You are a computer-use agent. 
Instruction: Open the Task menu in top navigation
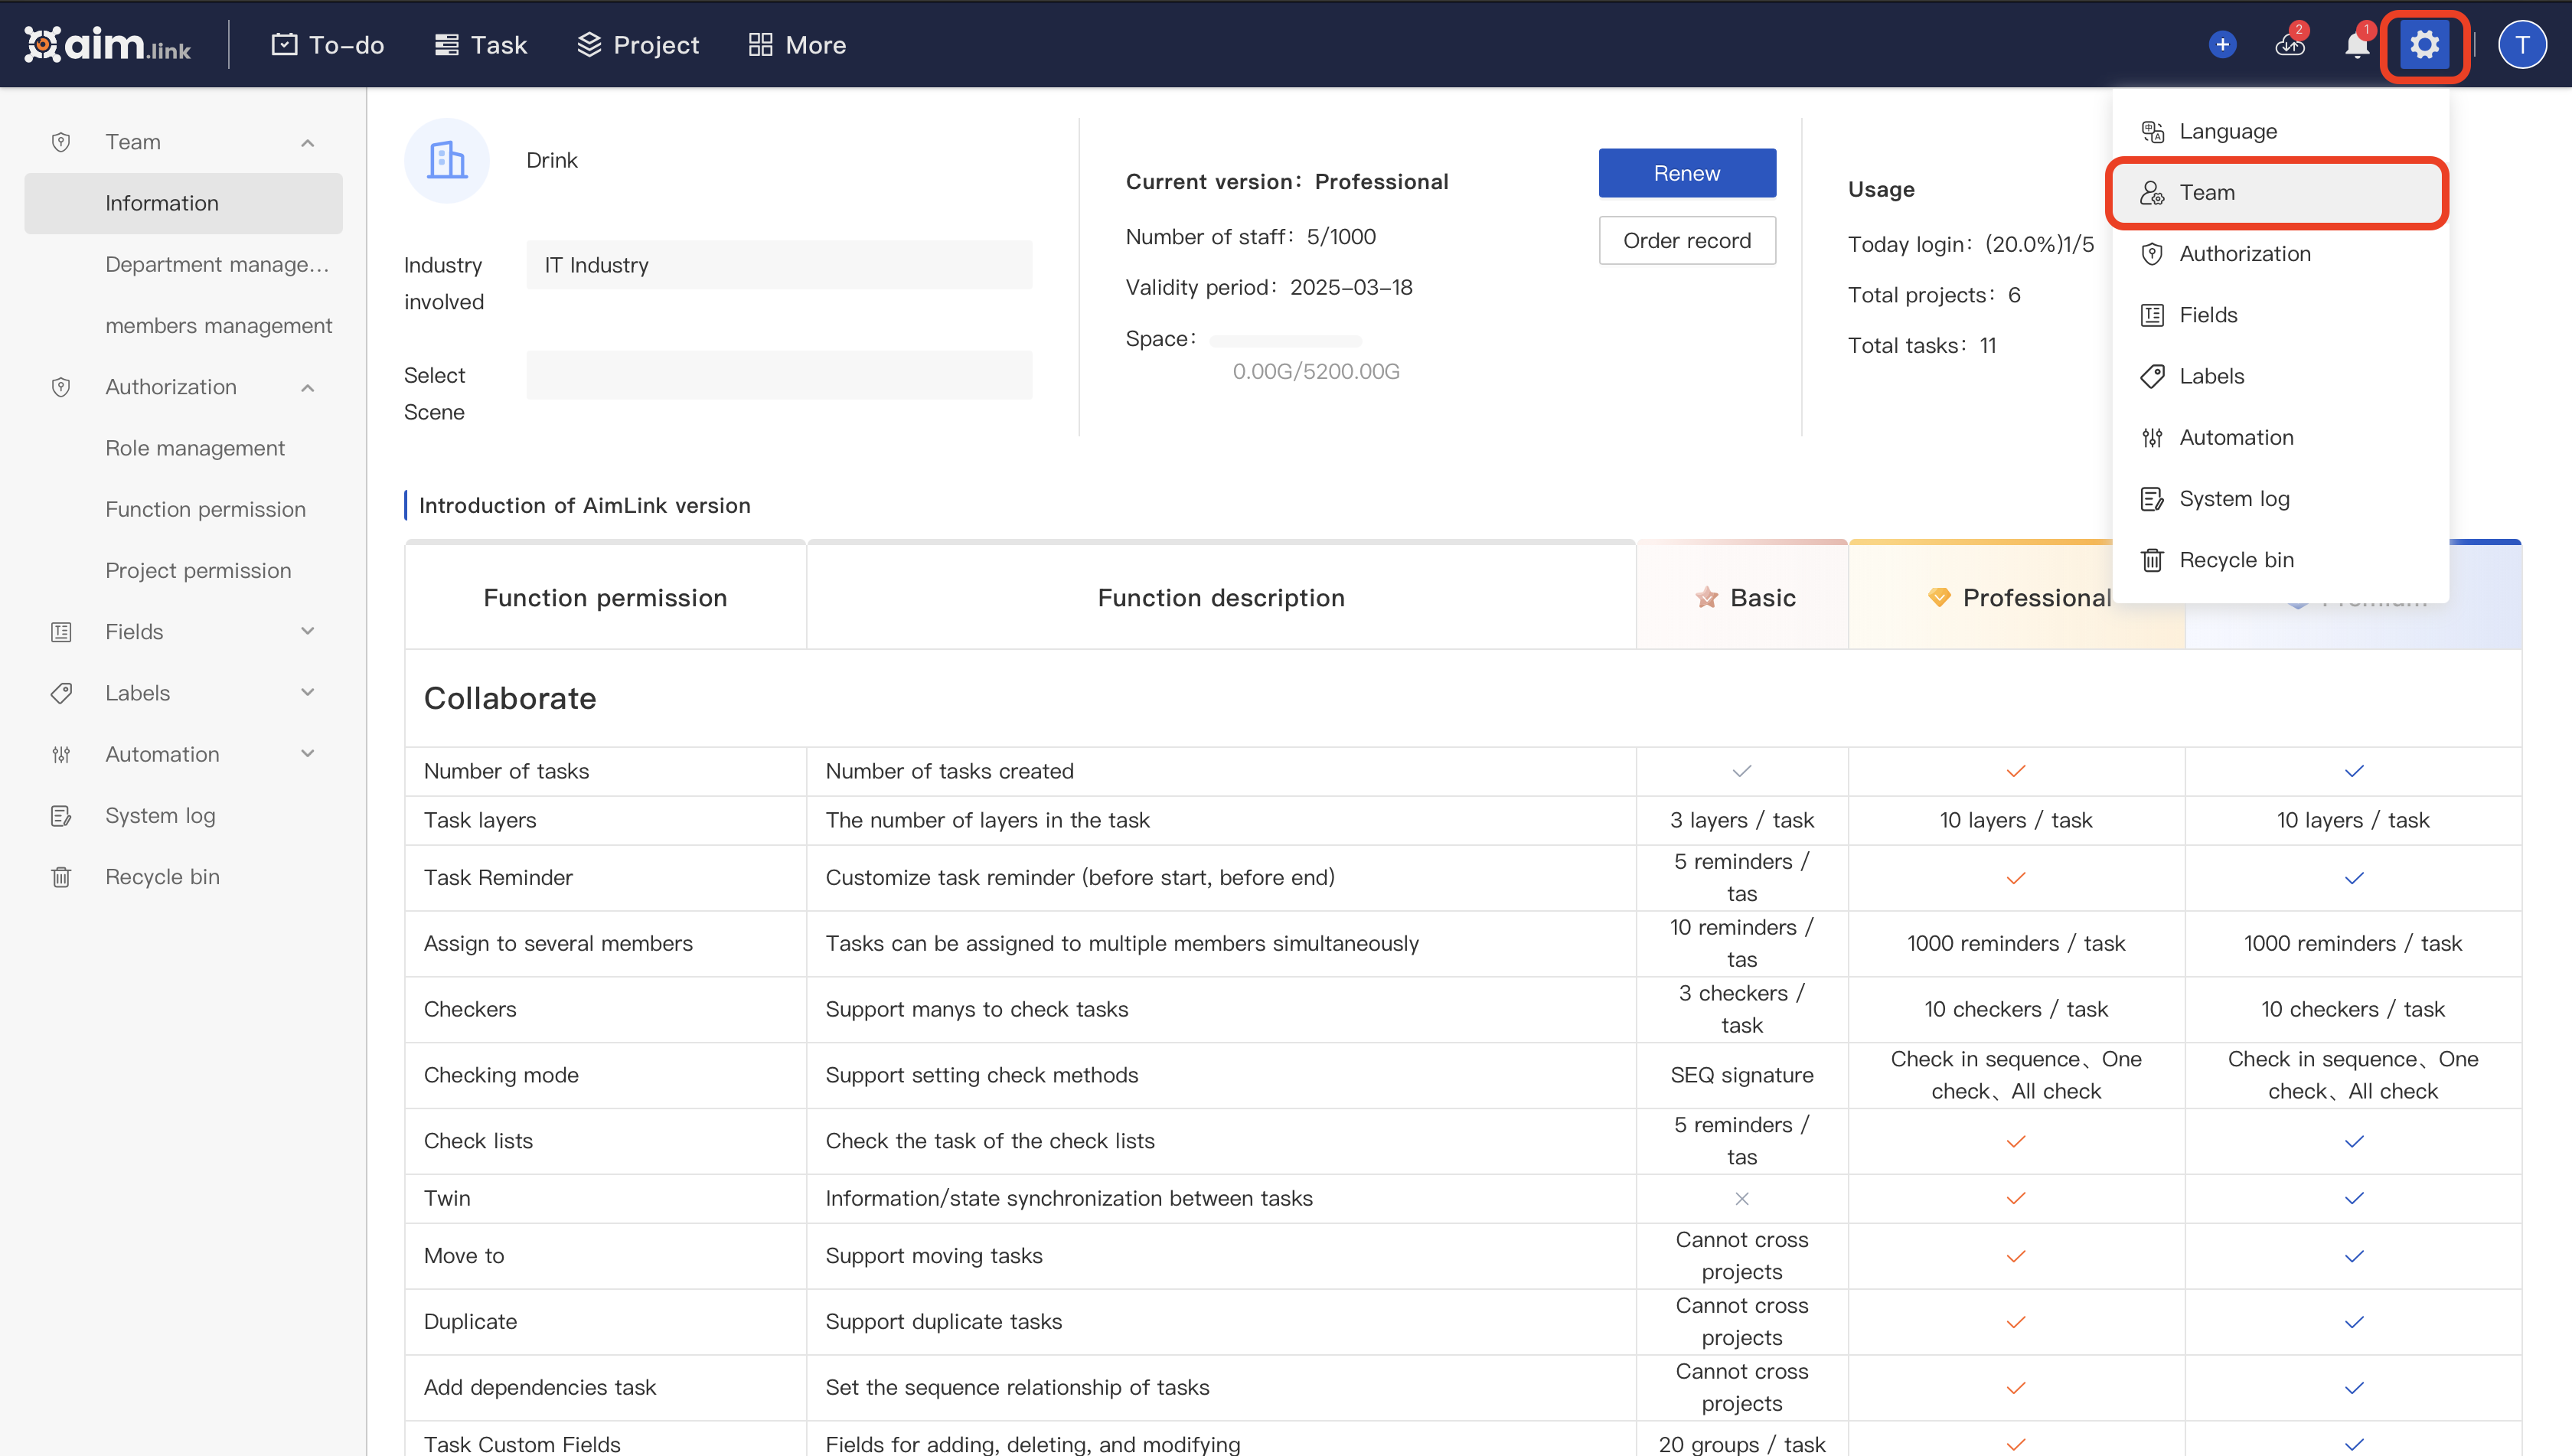pyautogui.click(x=481, y=44)
